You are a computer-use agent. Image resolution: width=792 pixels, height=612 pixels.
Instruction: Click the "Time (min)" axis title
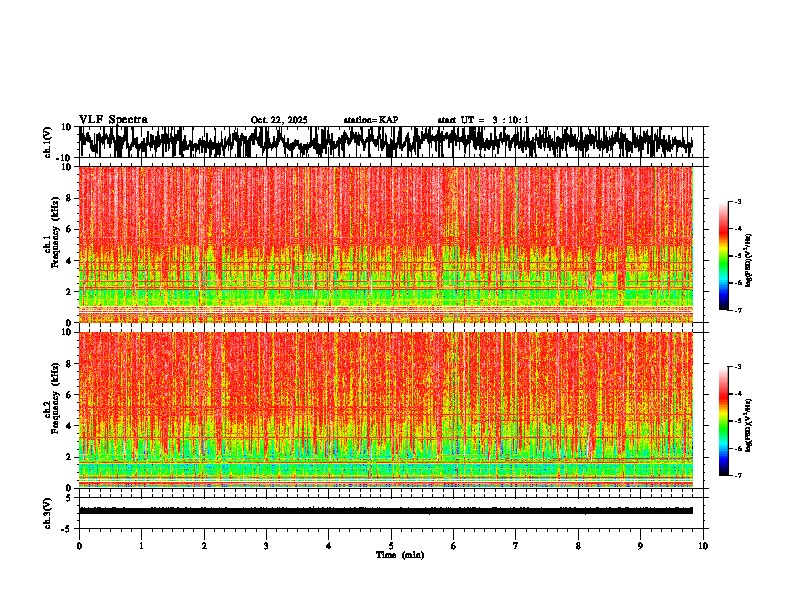tap(400, 555)
